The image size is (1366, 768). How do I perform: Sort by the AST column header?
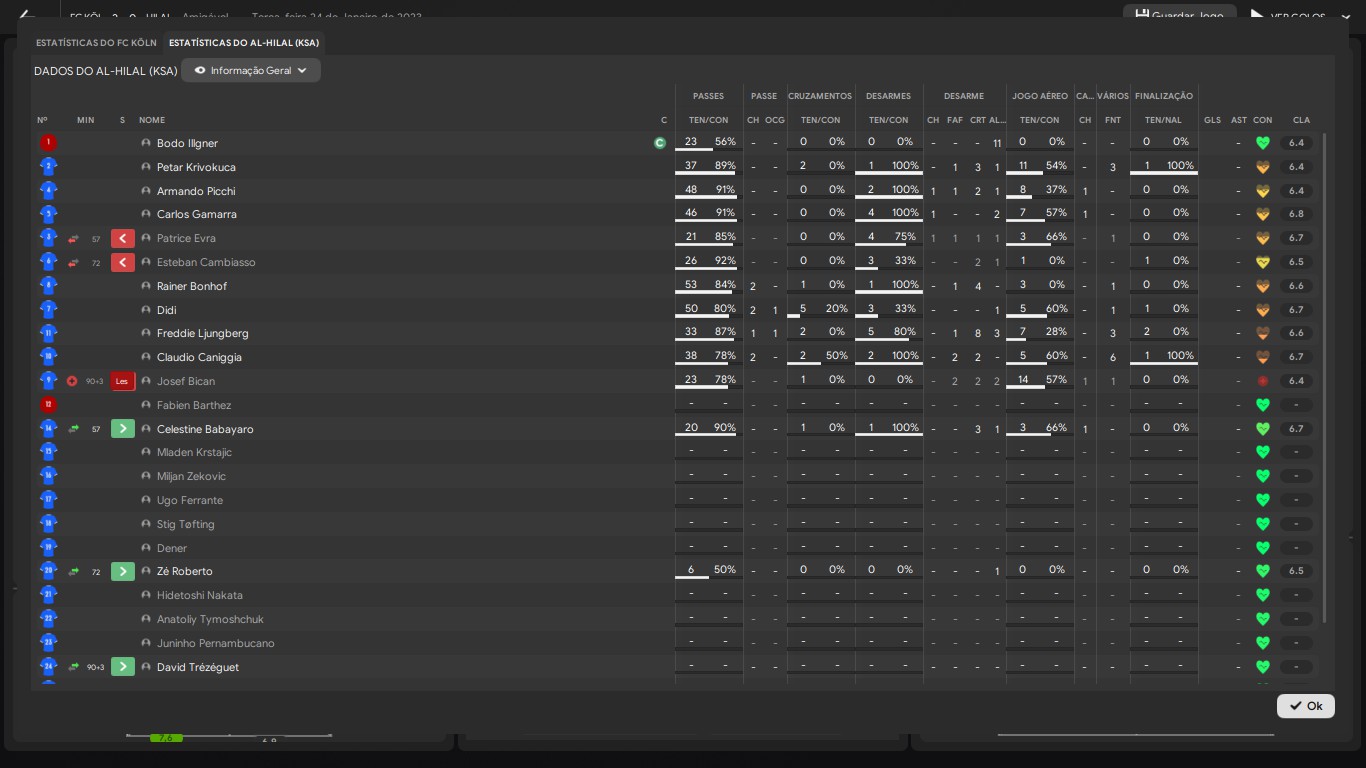coord(1239,120)
